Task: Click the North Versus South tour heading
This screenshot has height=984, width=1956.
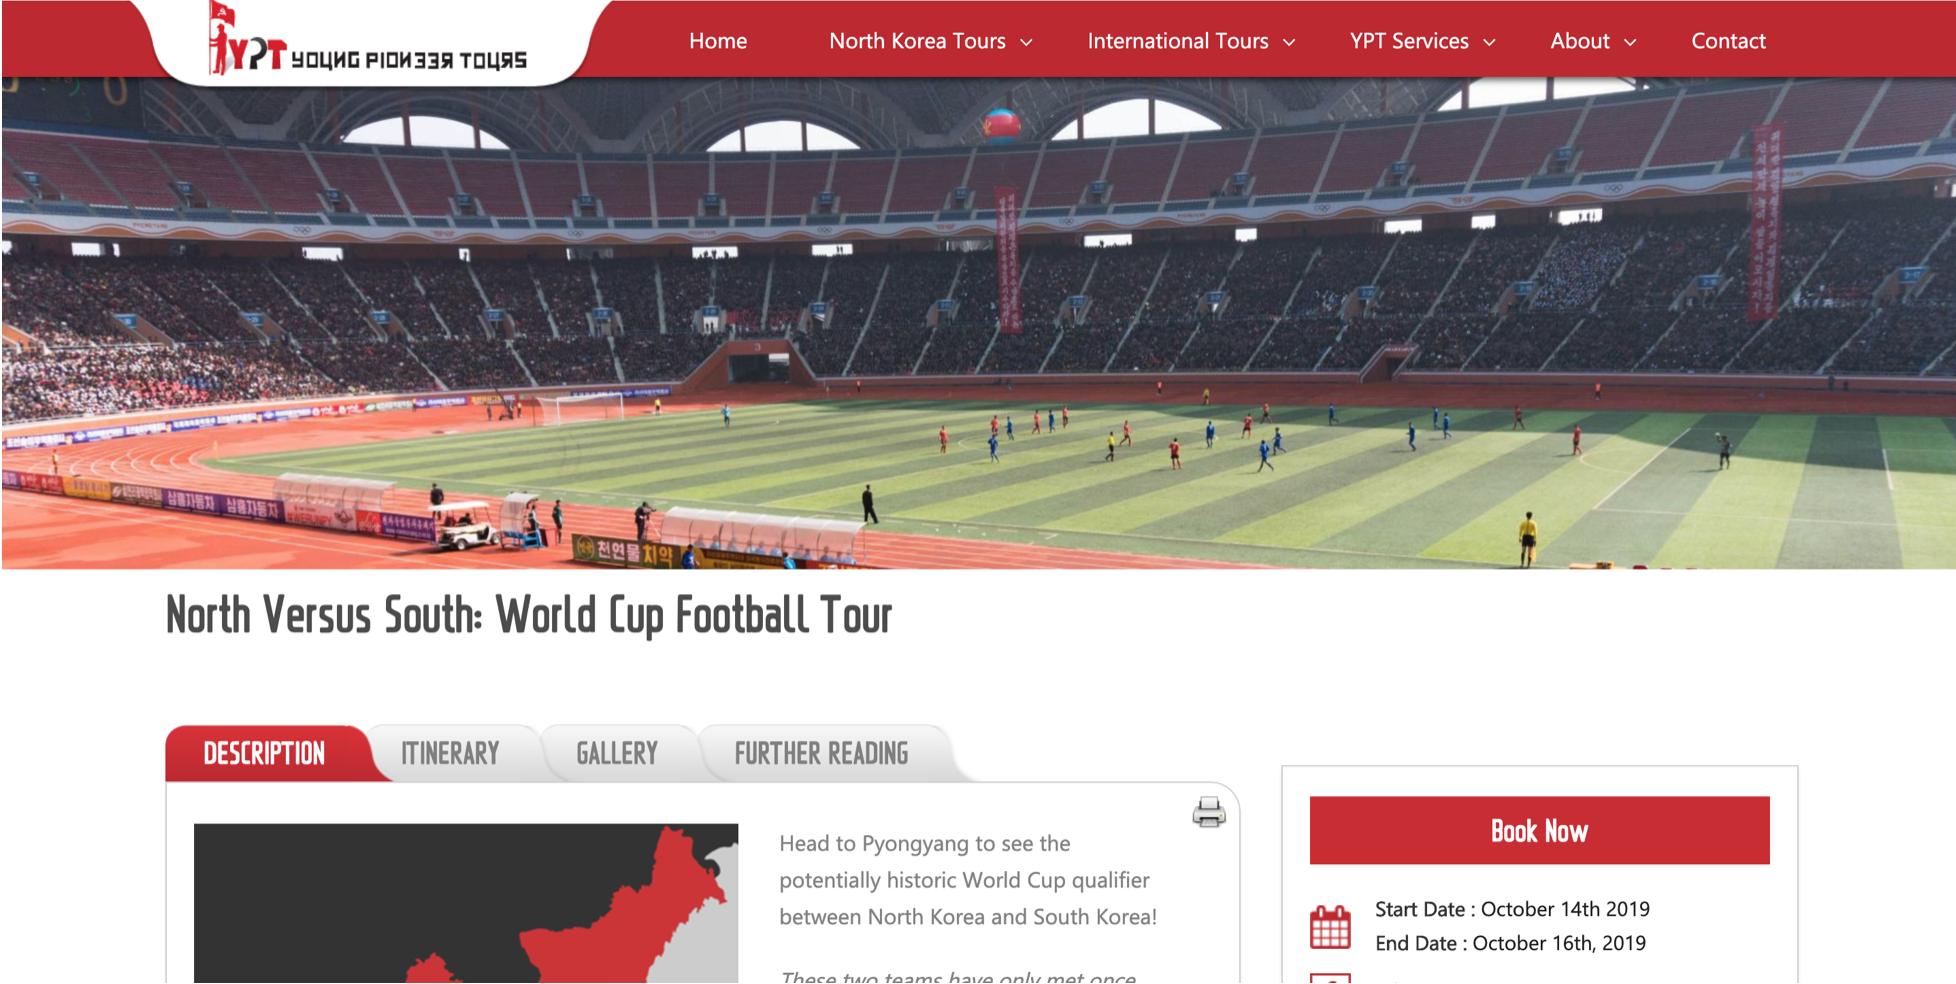Action: click(529, 615)
